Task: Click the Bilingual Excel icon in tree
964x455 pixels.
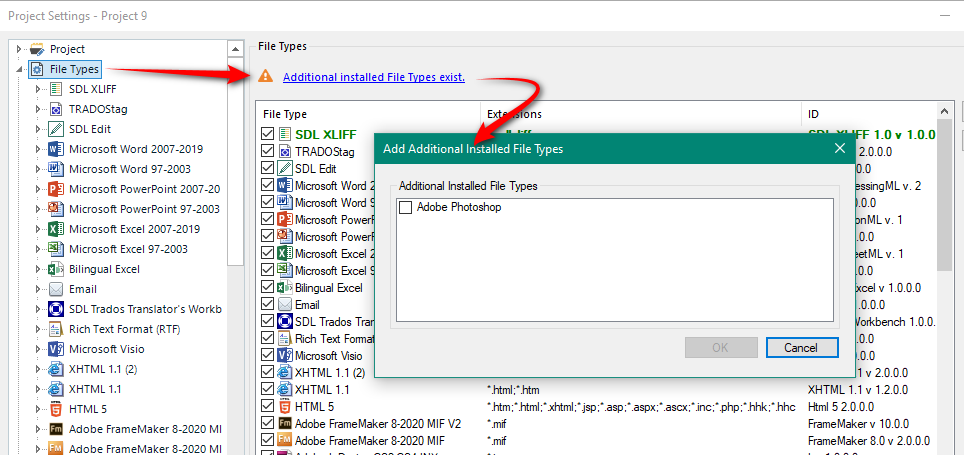Action: tap(56, 269)
